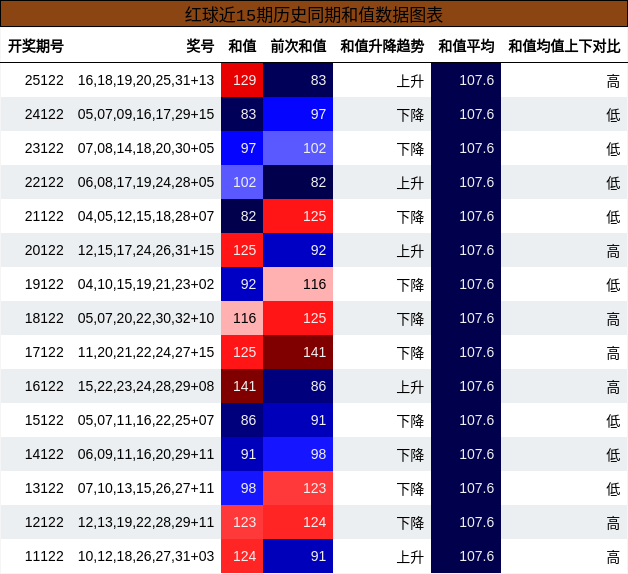Select prize numbers 06,09,11,16,20,29+11
Viewport: 628px width, 574px height.
coord(146,455)
